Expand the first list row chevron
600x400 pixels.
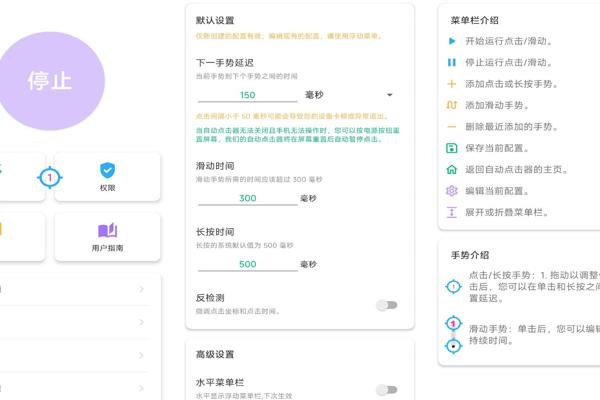point(141,289)
